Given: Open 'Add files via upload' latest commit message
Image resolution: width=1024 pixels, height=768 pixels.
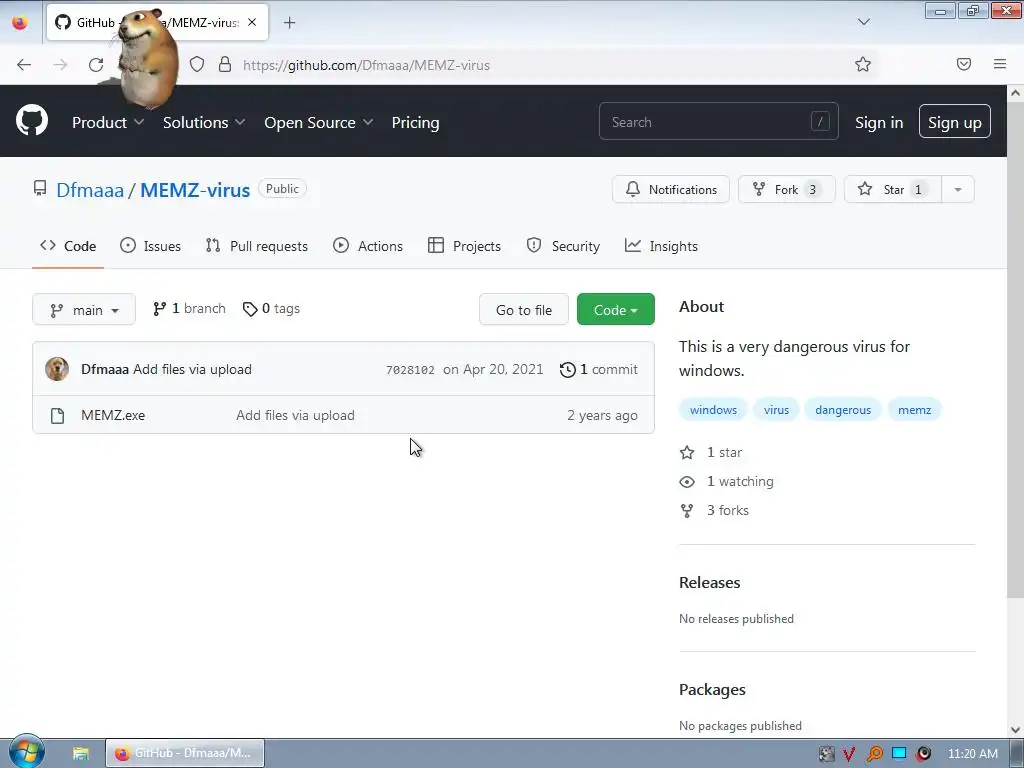Looking at the screenshot, I should pyautogui.click(x=193, y=370).
